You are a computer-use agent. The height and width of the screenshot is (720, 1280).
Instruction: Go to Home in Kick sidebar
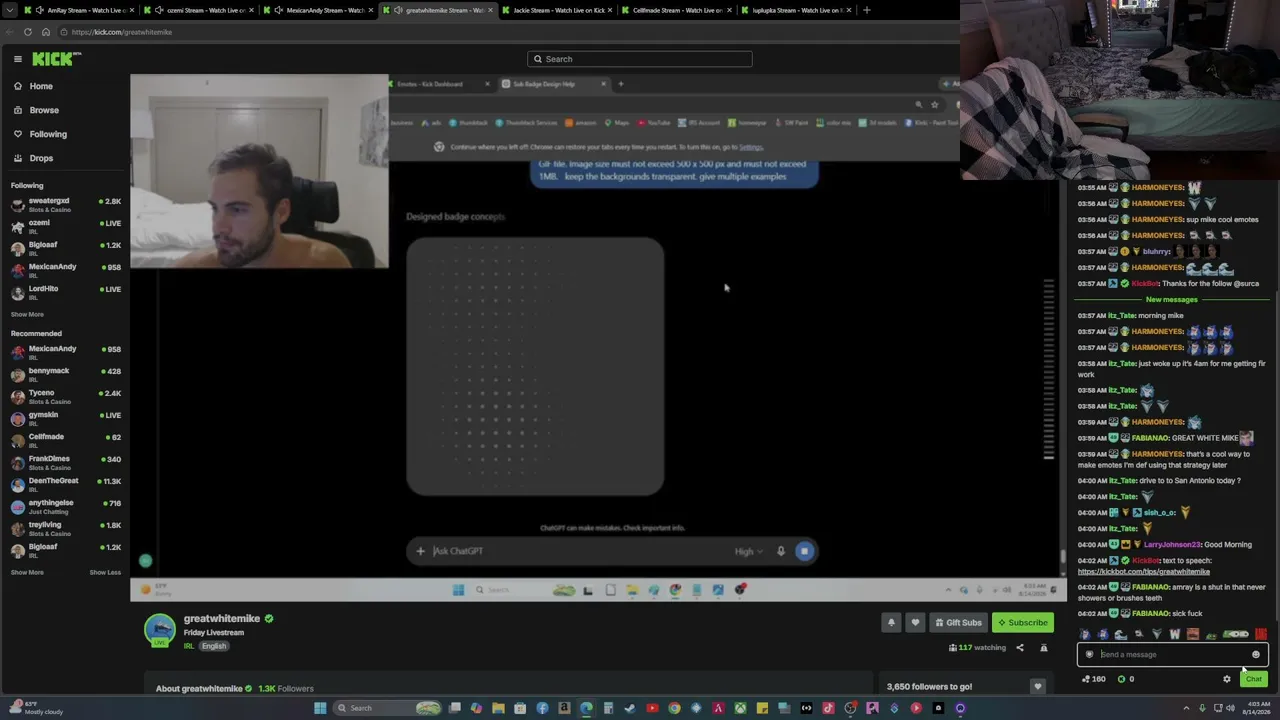pos(41,86)
